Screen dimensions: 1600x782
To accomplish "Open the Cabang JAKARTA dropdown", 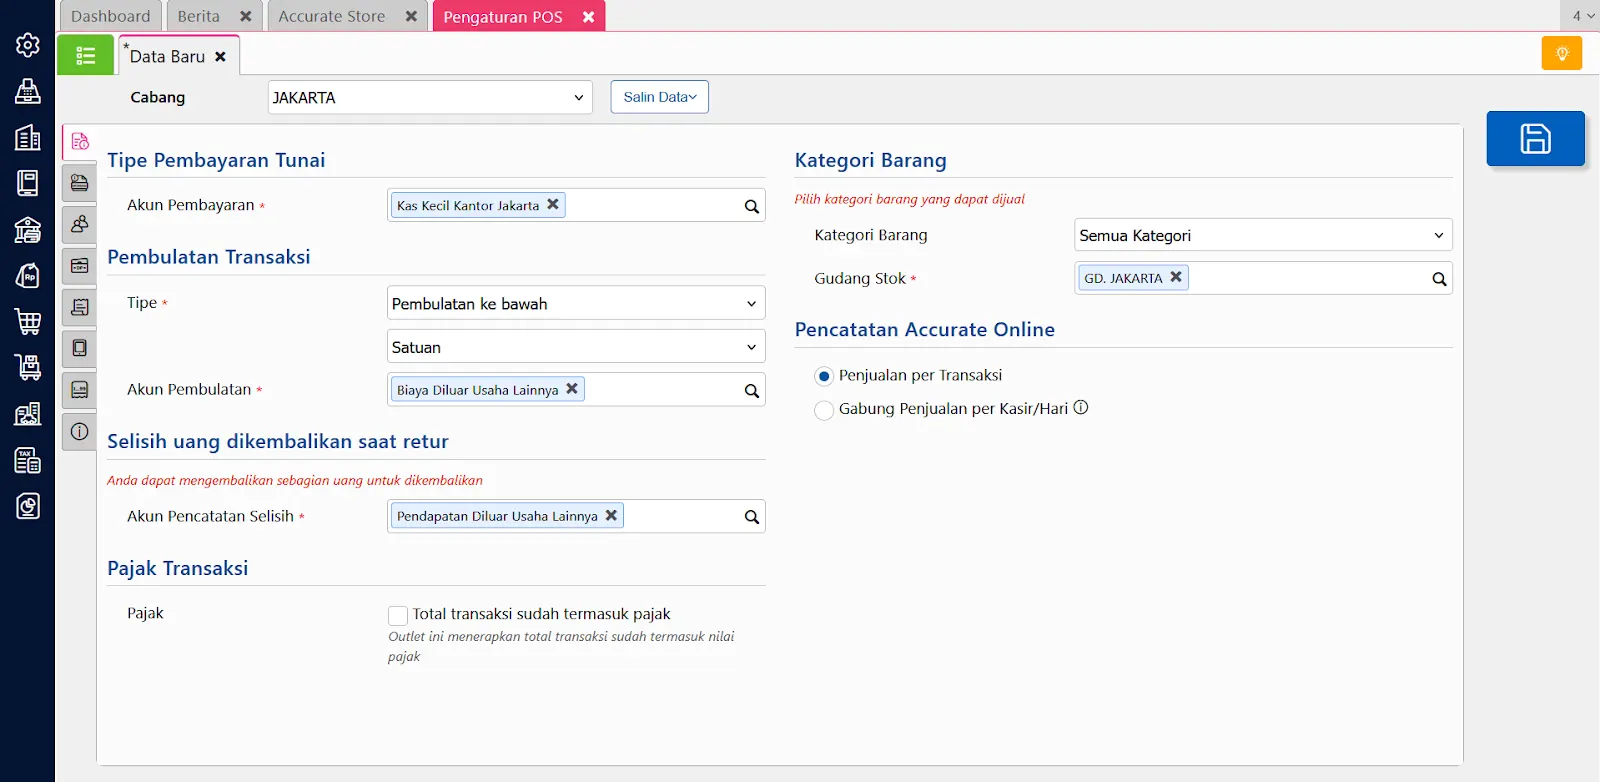I will (430, 97).
